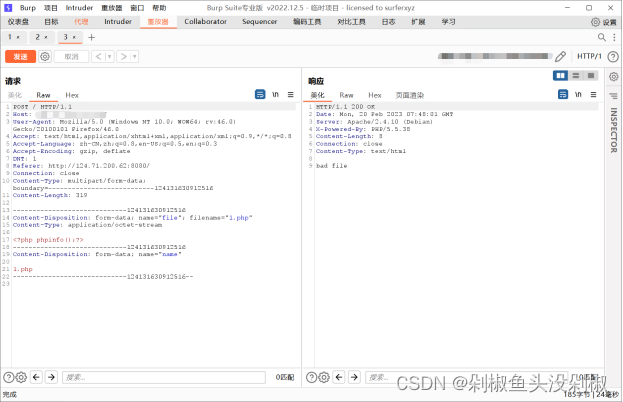This screenshot has height=402, width=623.
Task: Click the Cancel (取消) button
Action: point(71,57)
